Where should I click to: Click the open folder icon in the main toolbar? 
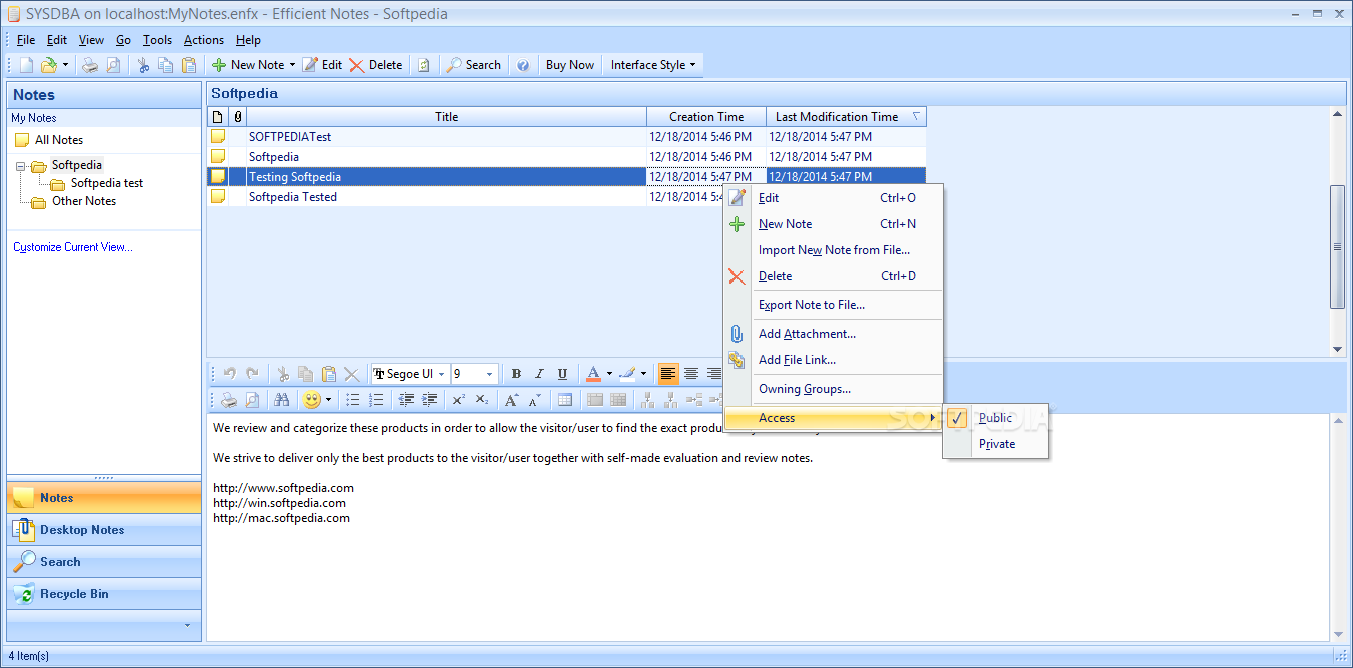48,65
